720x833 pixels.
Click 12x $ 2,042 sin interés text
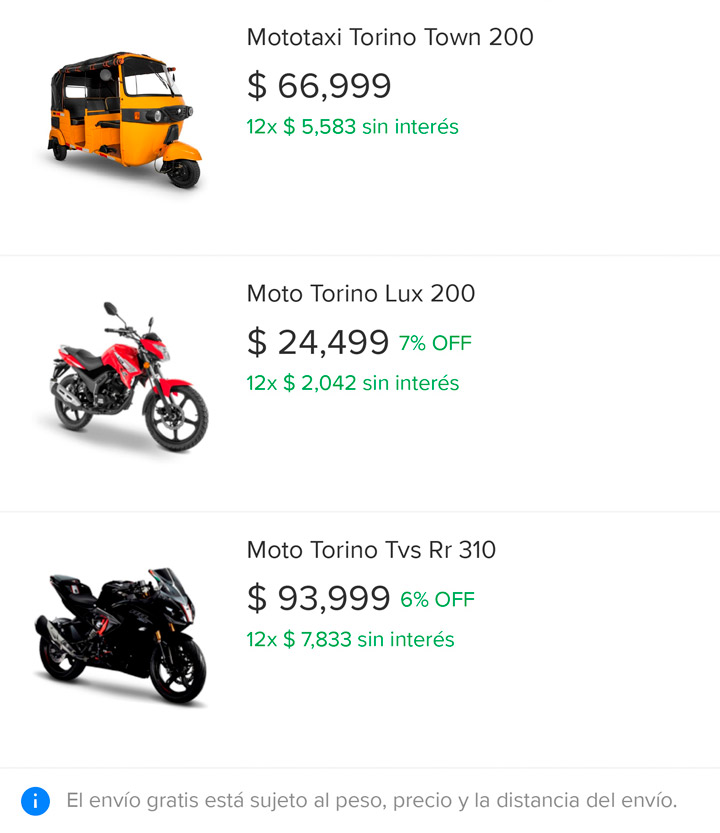coord(352,383)
